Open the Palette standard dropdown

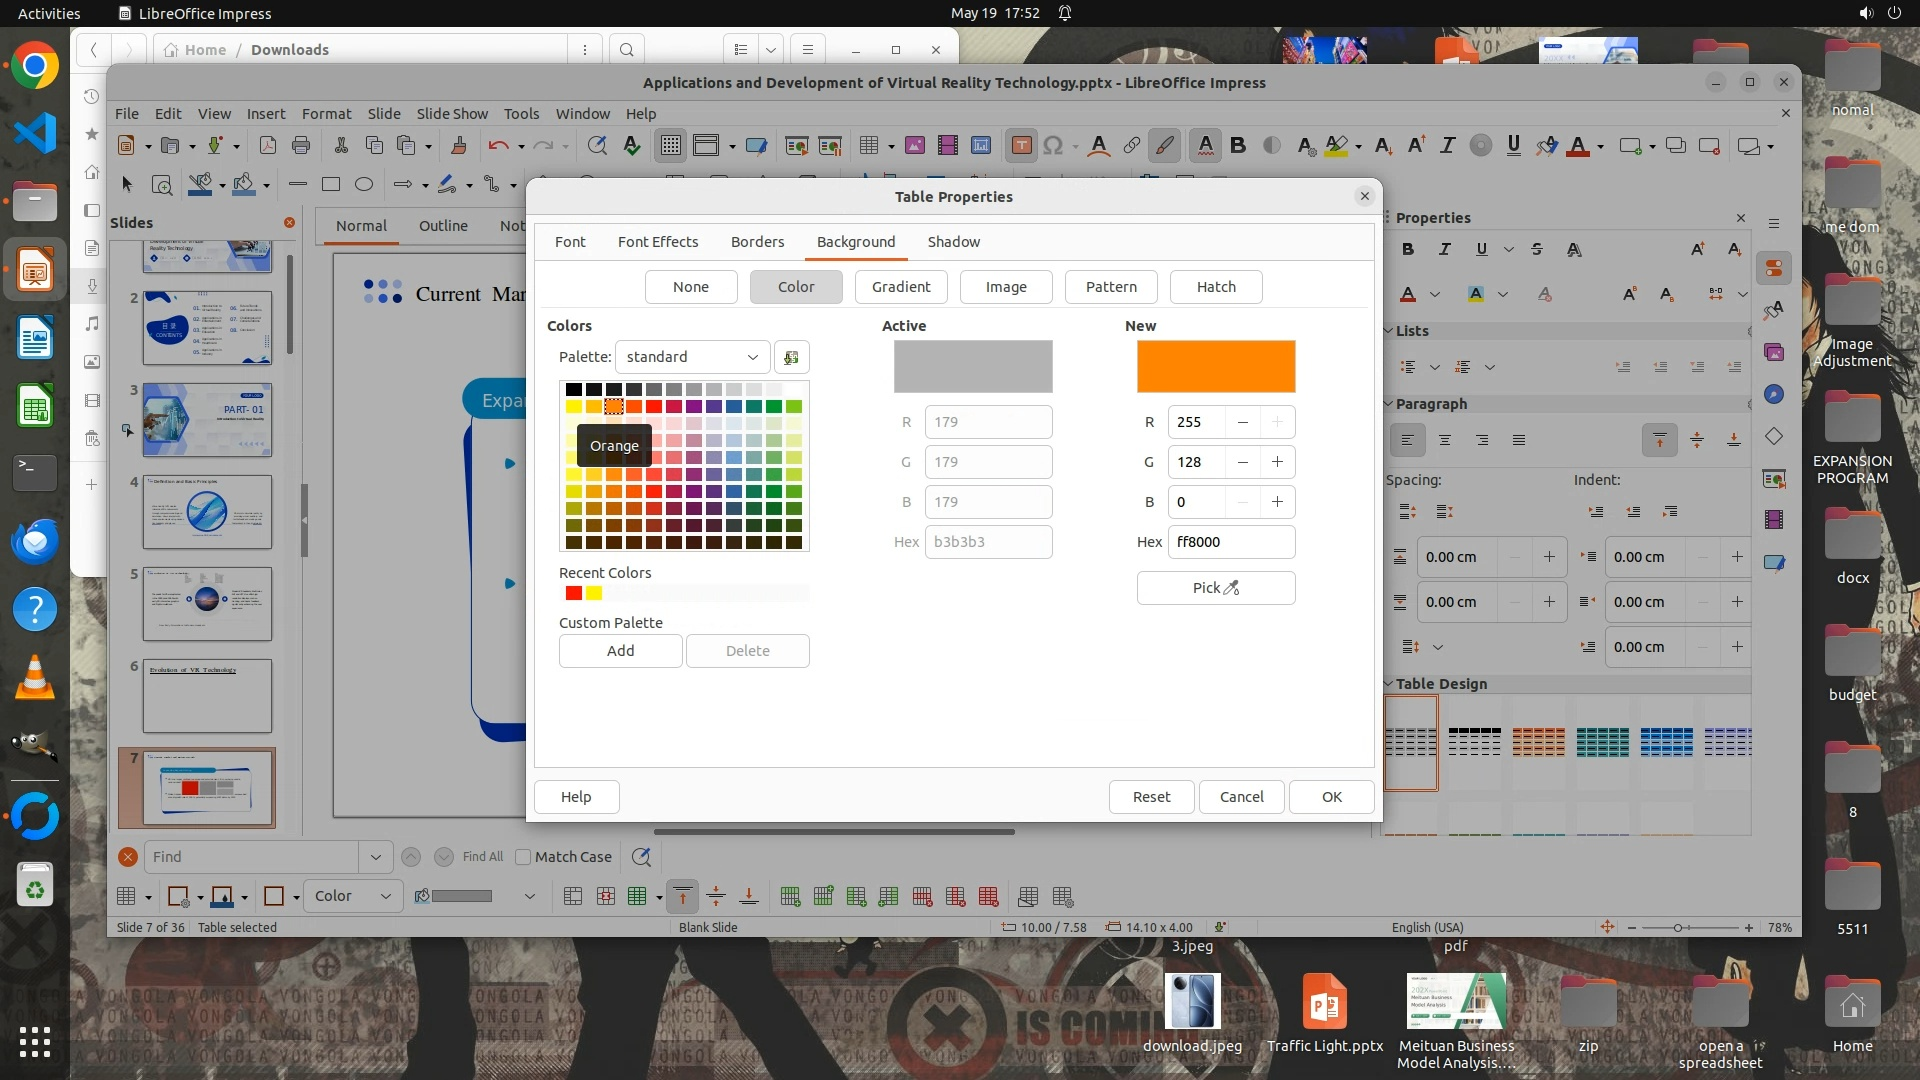point(692,357)
